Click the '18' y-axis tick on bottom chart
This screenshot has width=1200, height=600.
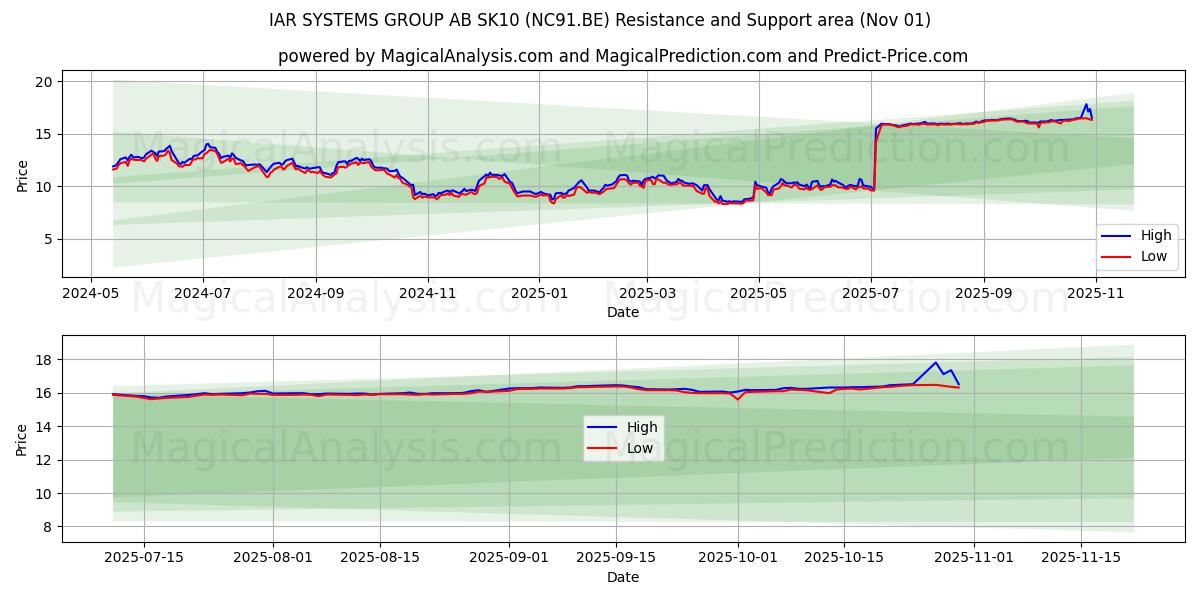[44, 360]
